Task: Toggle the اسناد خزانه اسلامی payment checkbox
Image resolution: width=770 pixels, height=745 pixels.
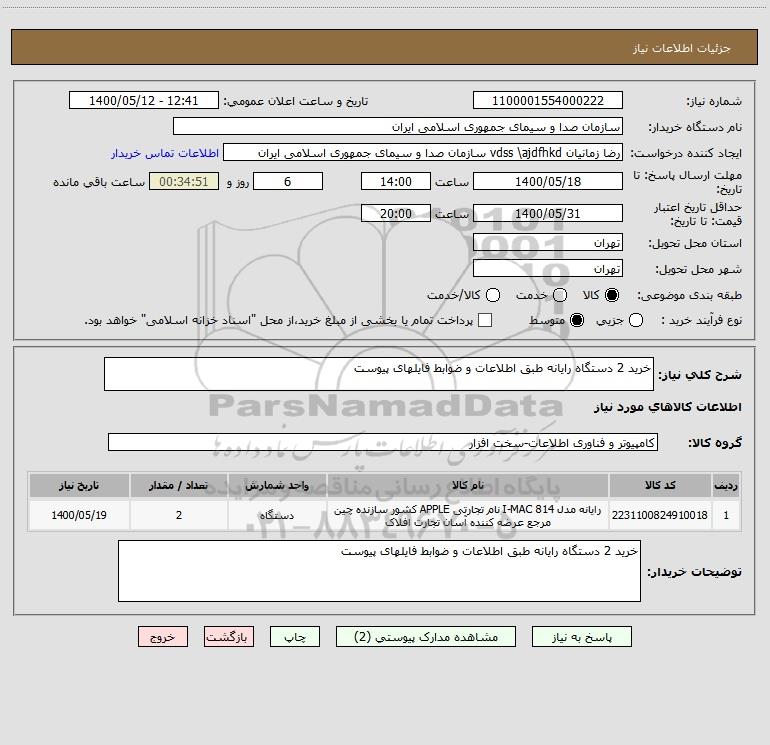Action: click(x=485, y=320)
